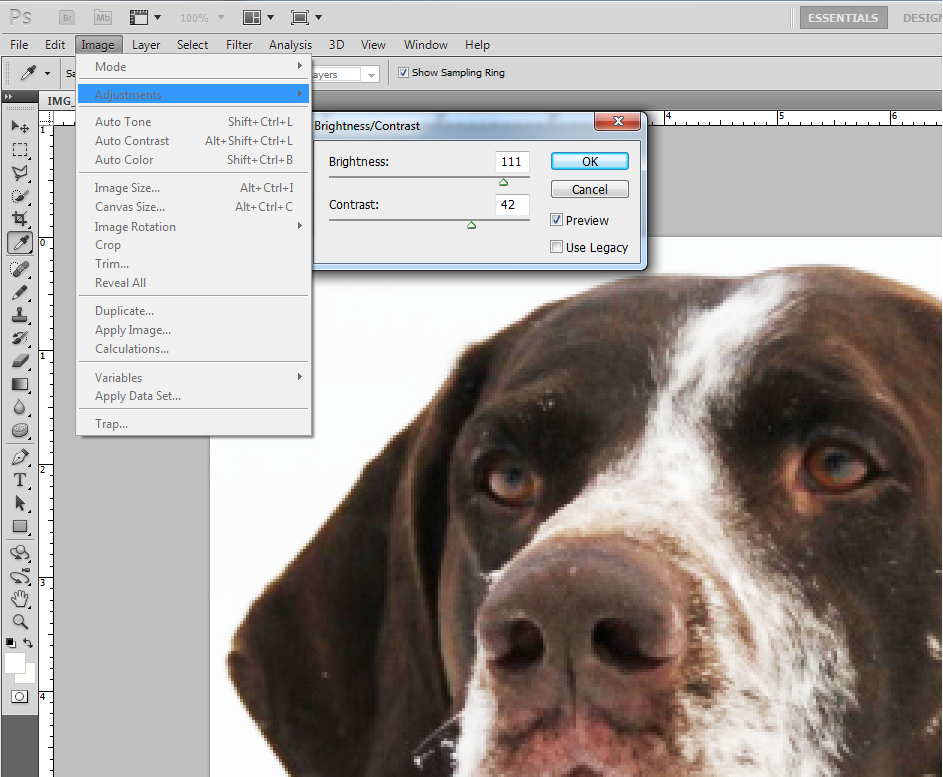Select the Move tool

[19, 127]
